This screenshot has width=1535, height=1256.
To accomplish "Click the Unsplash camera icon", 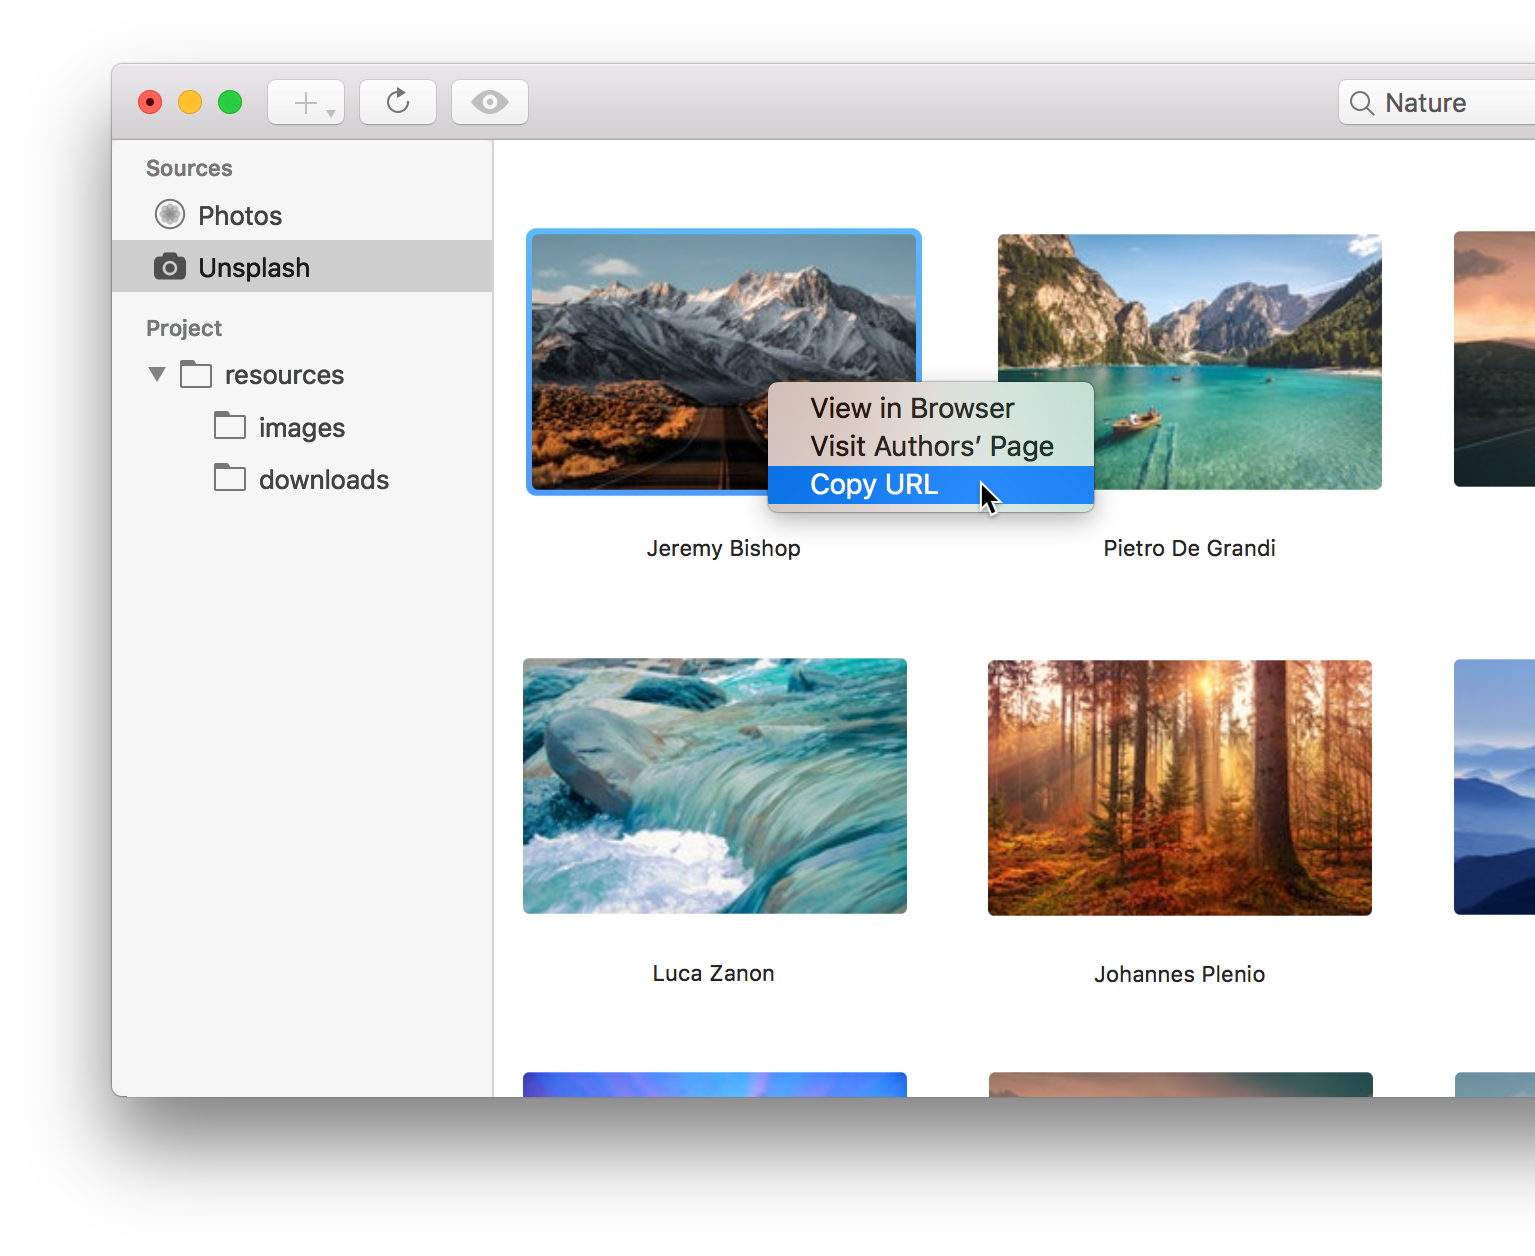I will (170, 267).
